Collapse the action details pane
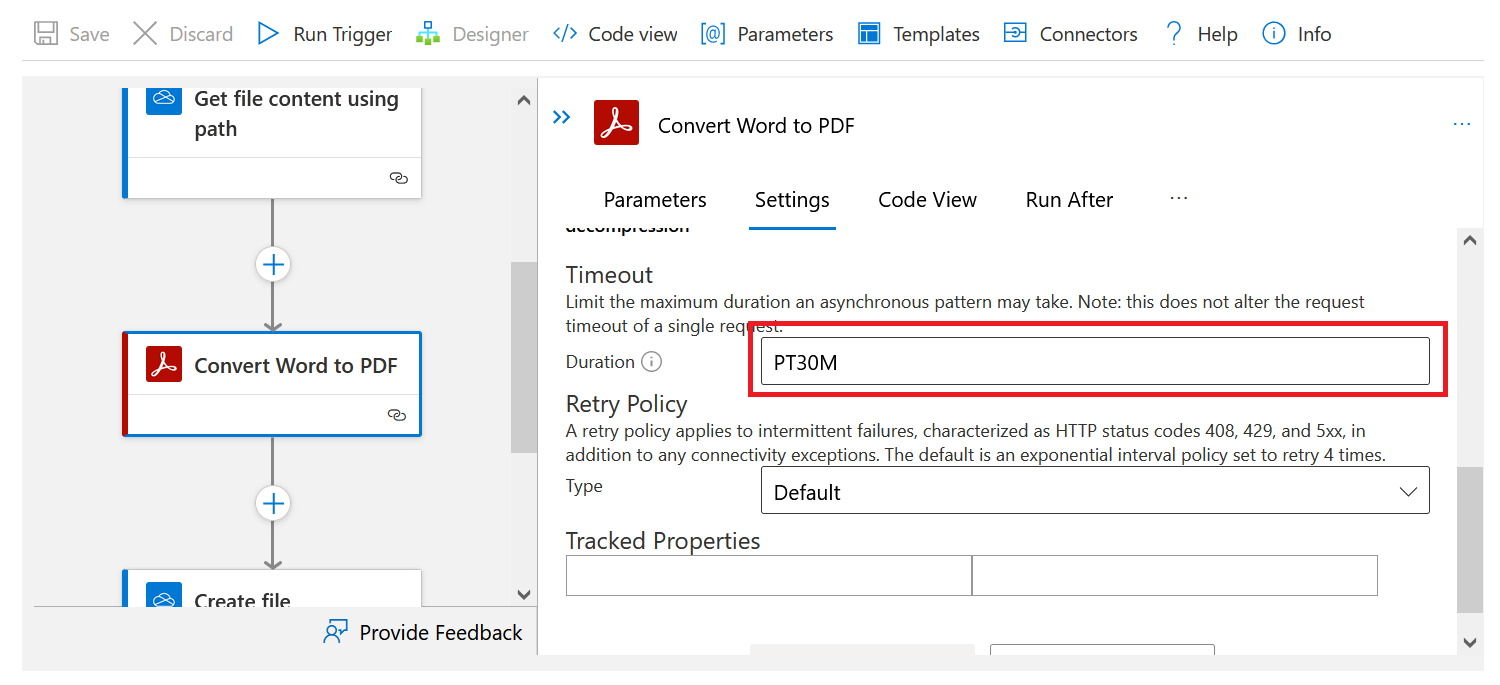The height and width of the screenshot is (685, 1500). pyautogui.click(x=562, y=117)
